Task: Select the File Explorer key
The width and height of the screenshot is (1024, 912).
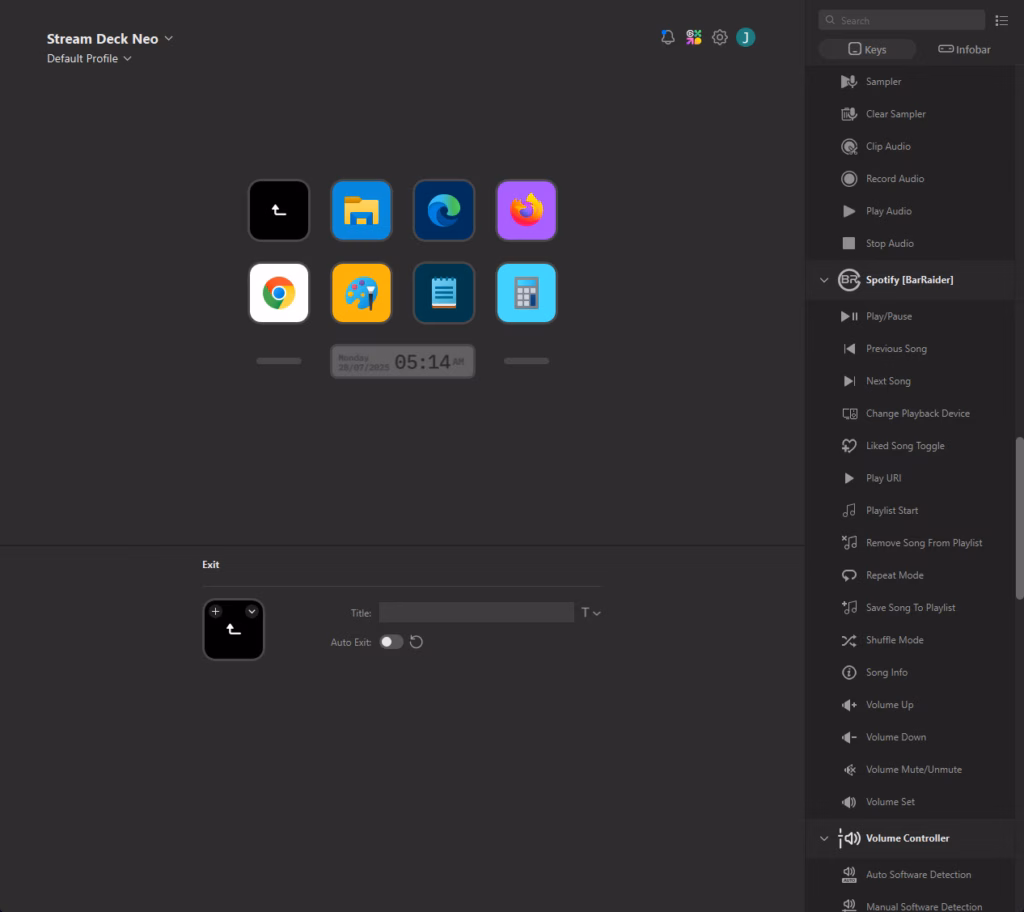Action: pyautogui.click(x=361, y=211)
